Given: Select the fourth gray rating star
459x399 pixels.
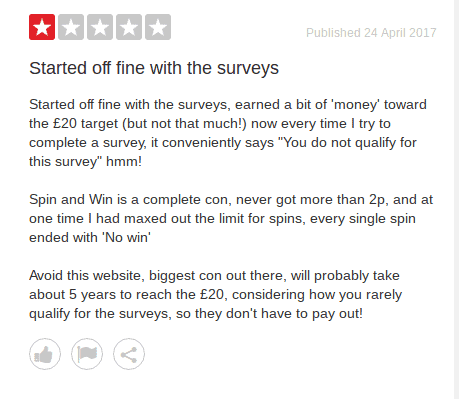Looking at the screenshot, I should click(x=129, y=27).
